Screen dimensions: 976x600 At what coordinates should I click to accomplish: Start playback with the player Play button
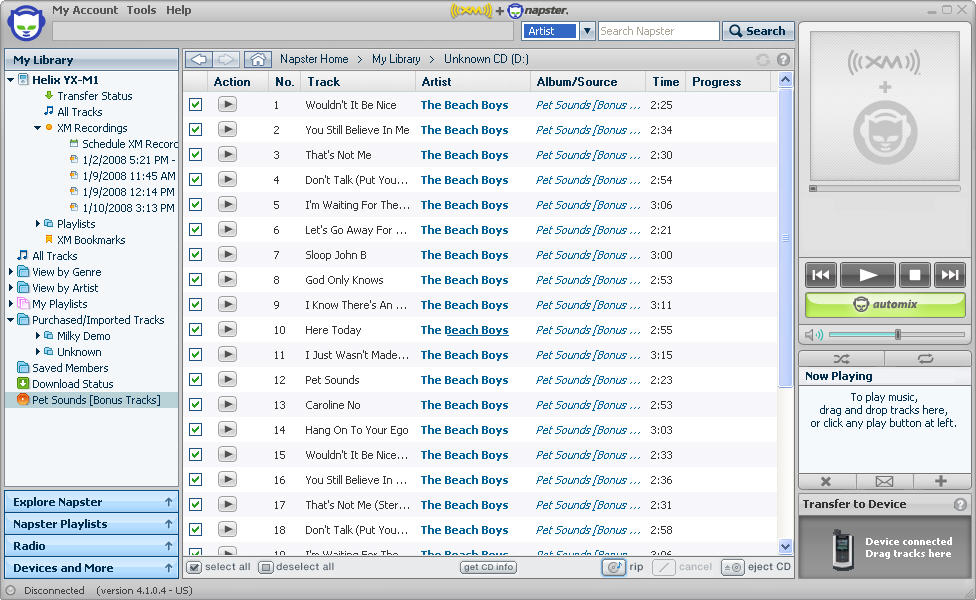point(868,275)
